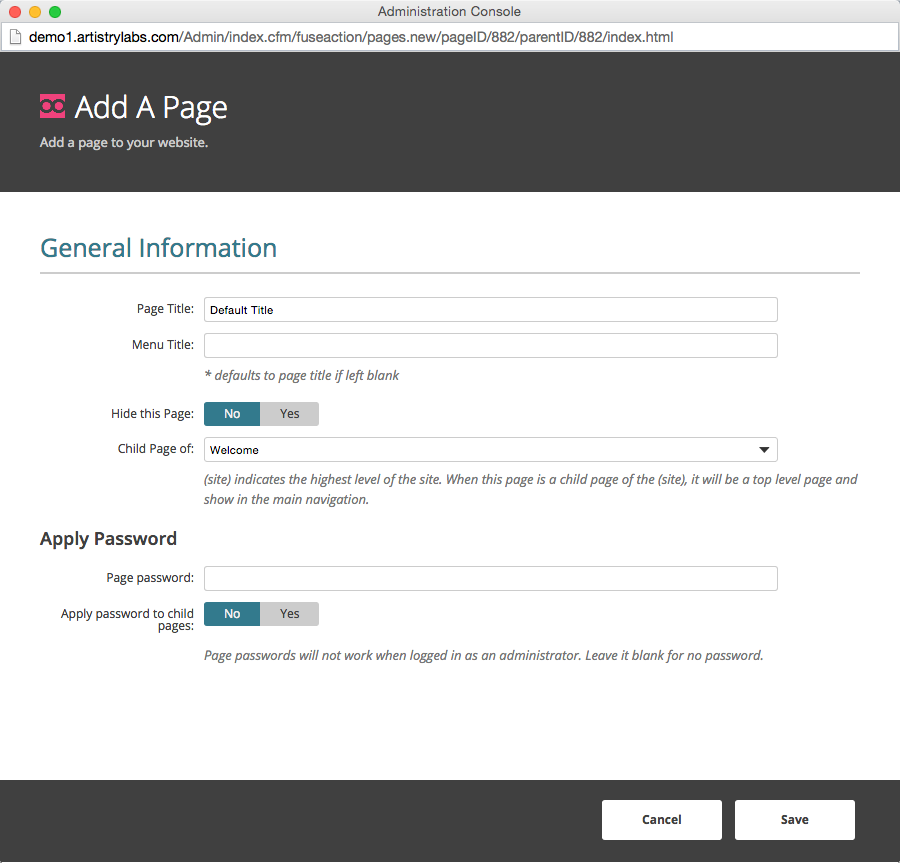Click the yellow minimize window button
This screenshot has width=900, height=863.
point(35,11)
